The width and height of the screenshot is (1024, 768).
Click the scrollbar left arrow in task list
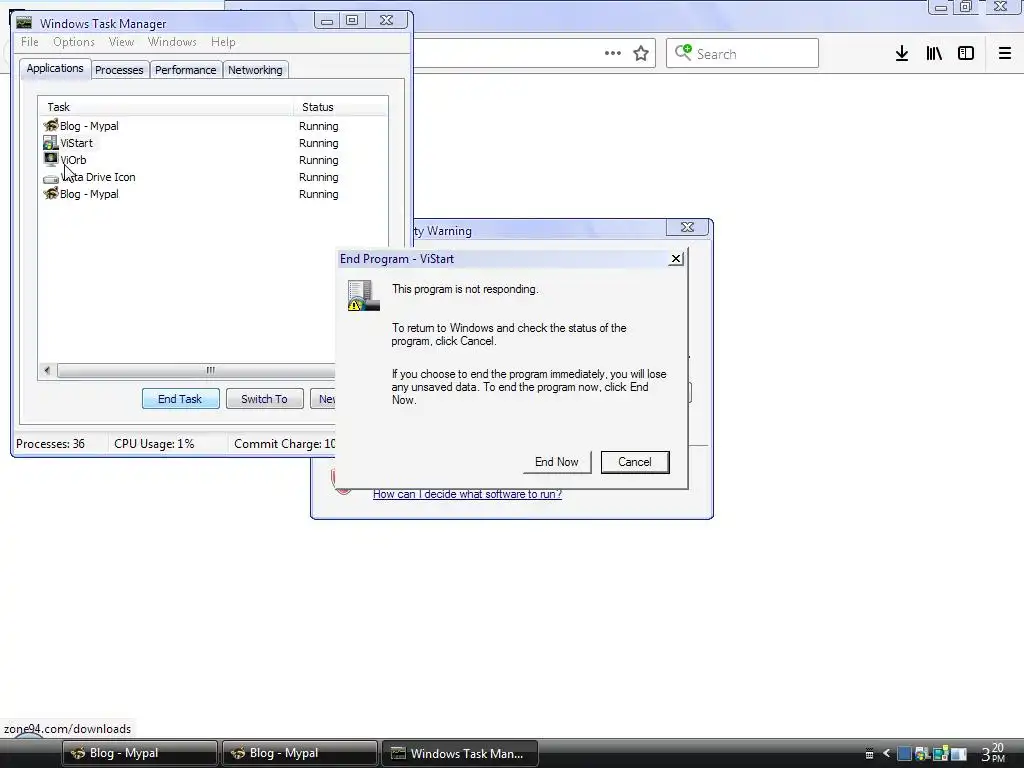[47, 370]
